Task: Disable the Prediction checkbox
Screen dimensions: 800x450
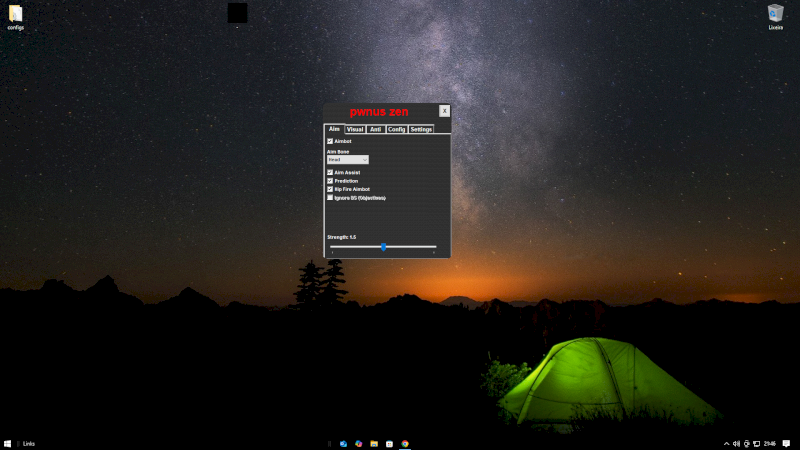Action: coord(330,180)
